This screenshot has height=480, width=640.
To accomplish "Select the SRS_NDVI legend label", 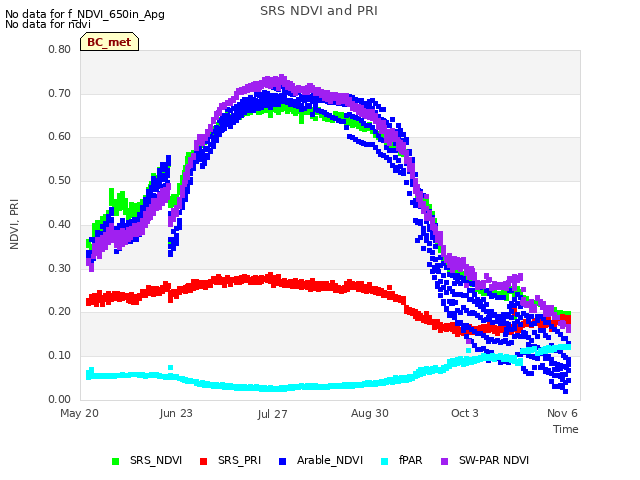I will 156,460.
